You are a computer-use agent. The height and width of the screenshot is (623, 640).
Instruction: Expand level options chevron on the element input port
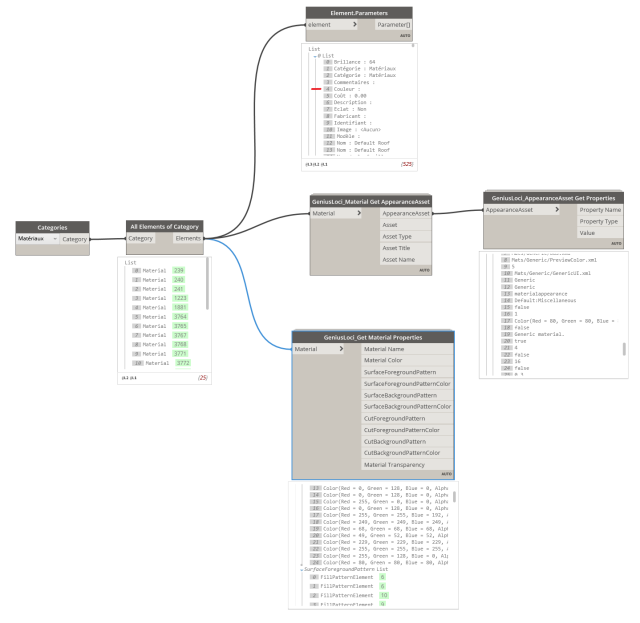tap(355, 24)
